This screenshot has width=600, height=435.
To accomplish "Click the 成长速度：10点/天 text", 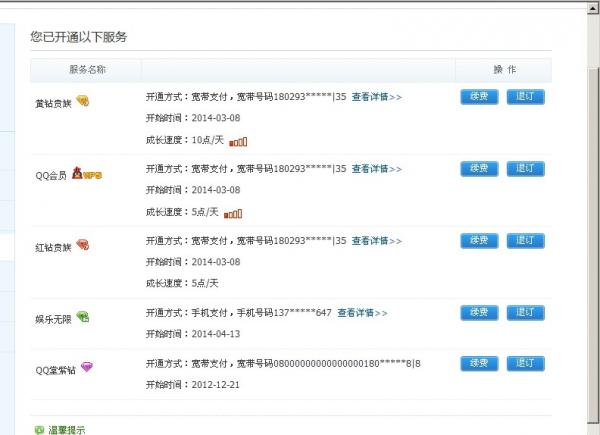I will click(184, 140).
